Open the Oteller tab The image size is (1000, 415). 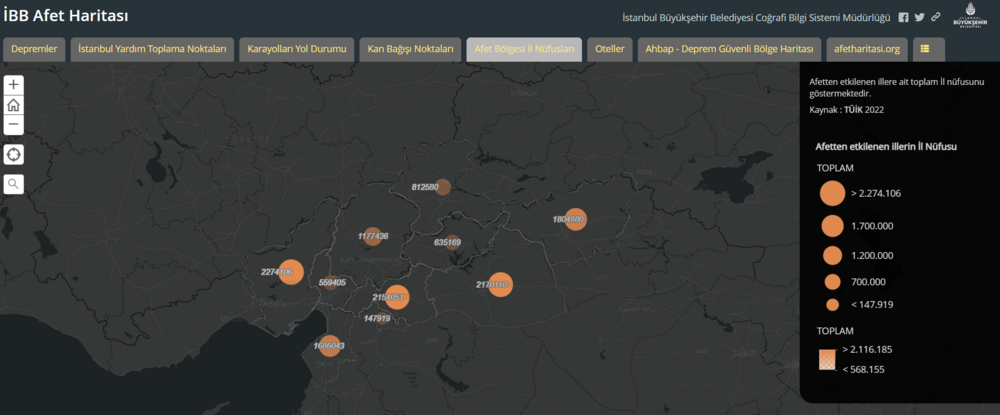click(x=609, y=49)
